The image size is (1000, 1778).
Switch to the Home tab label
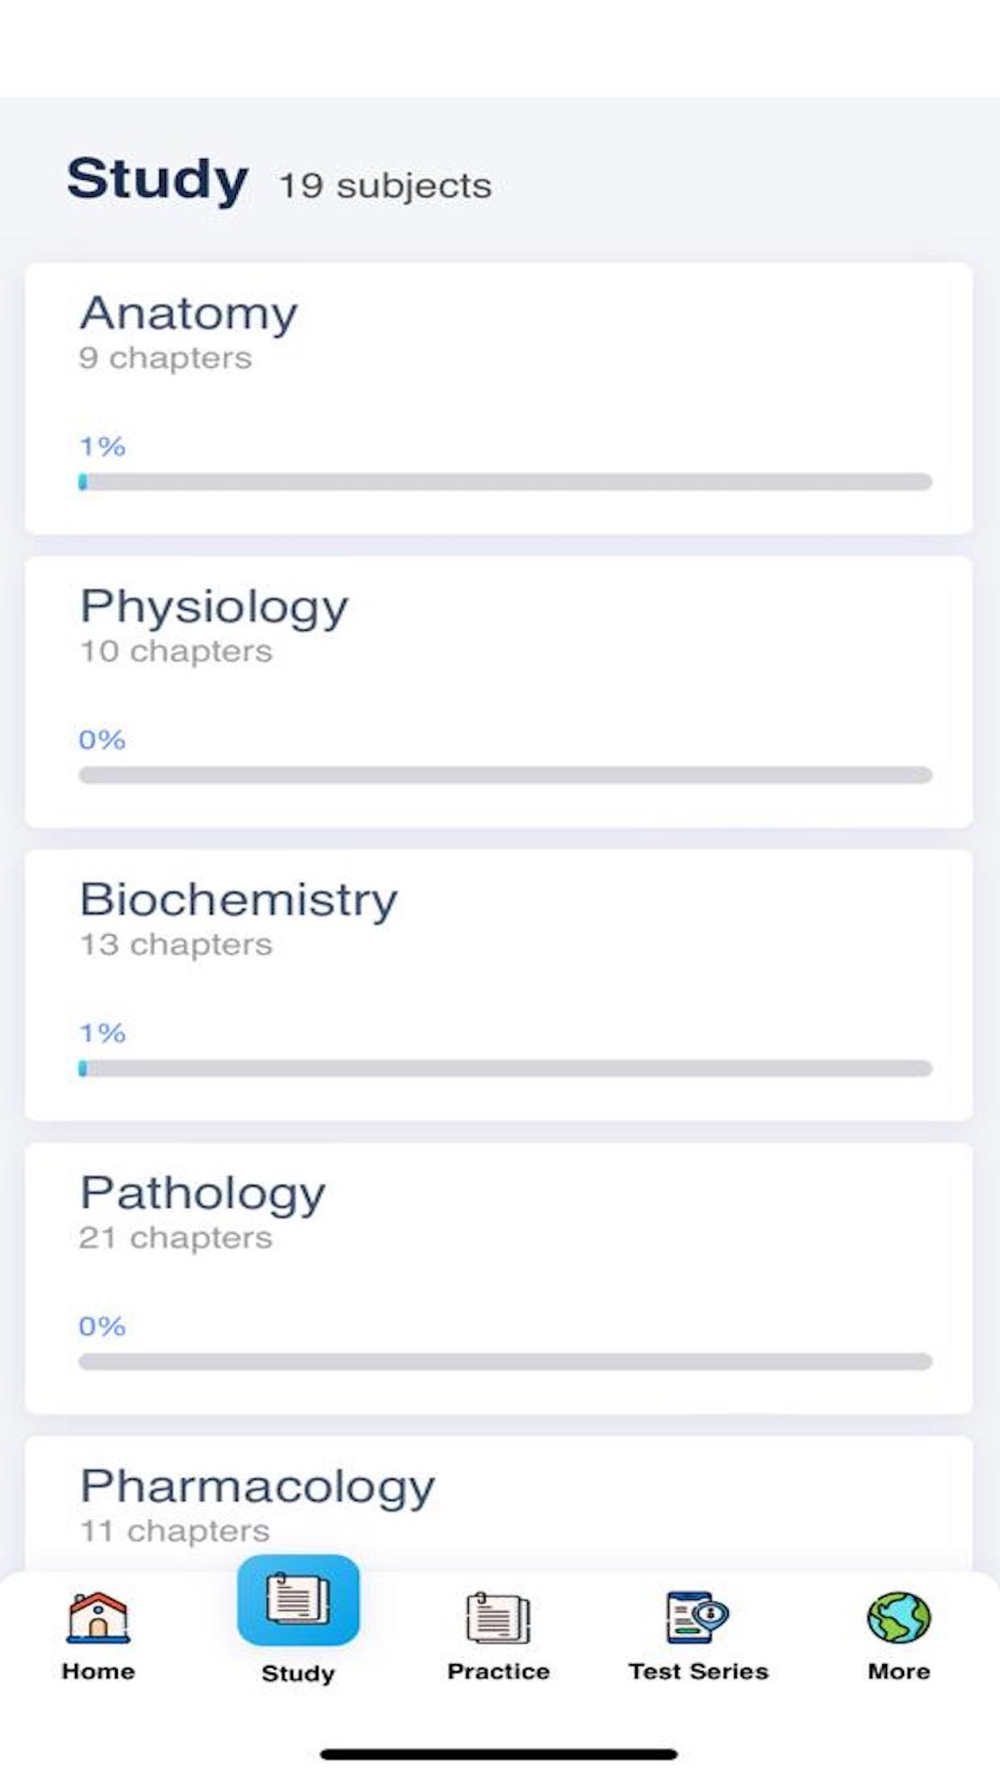[x=98, y=1671]
